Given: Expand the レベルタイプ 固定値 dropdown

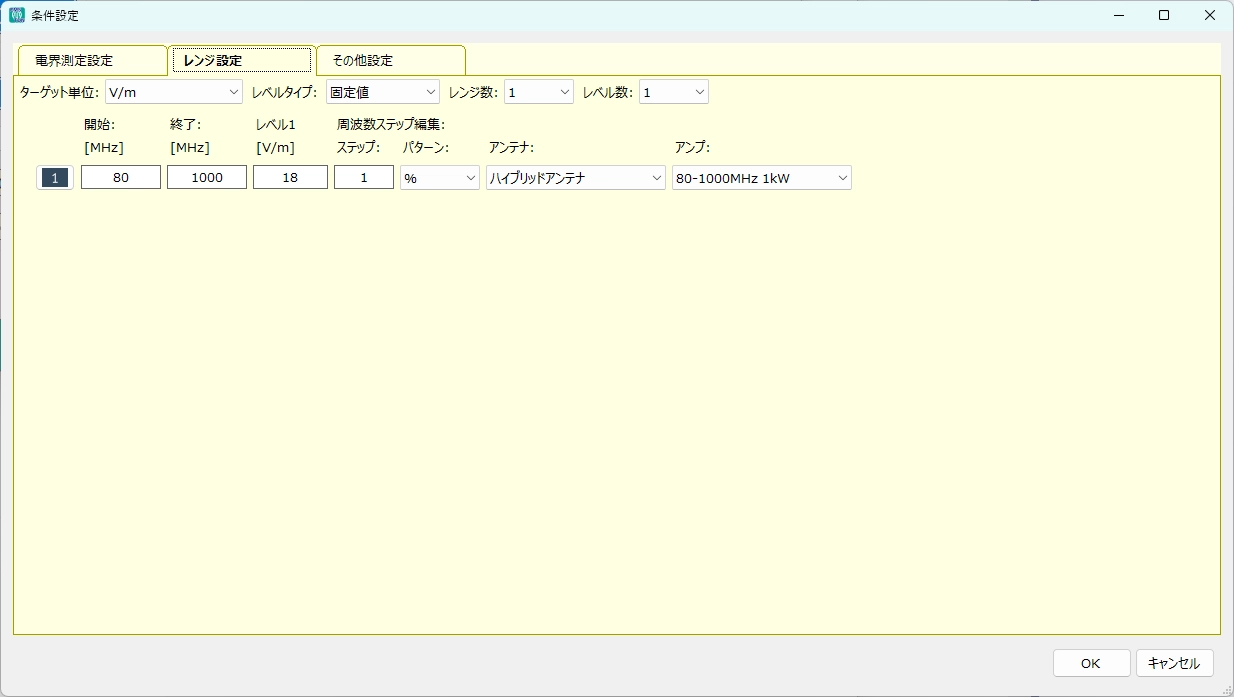Looking at the screenshot, I should coord(382,92).
